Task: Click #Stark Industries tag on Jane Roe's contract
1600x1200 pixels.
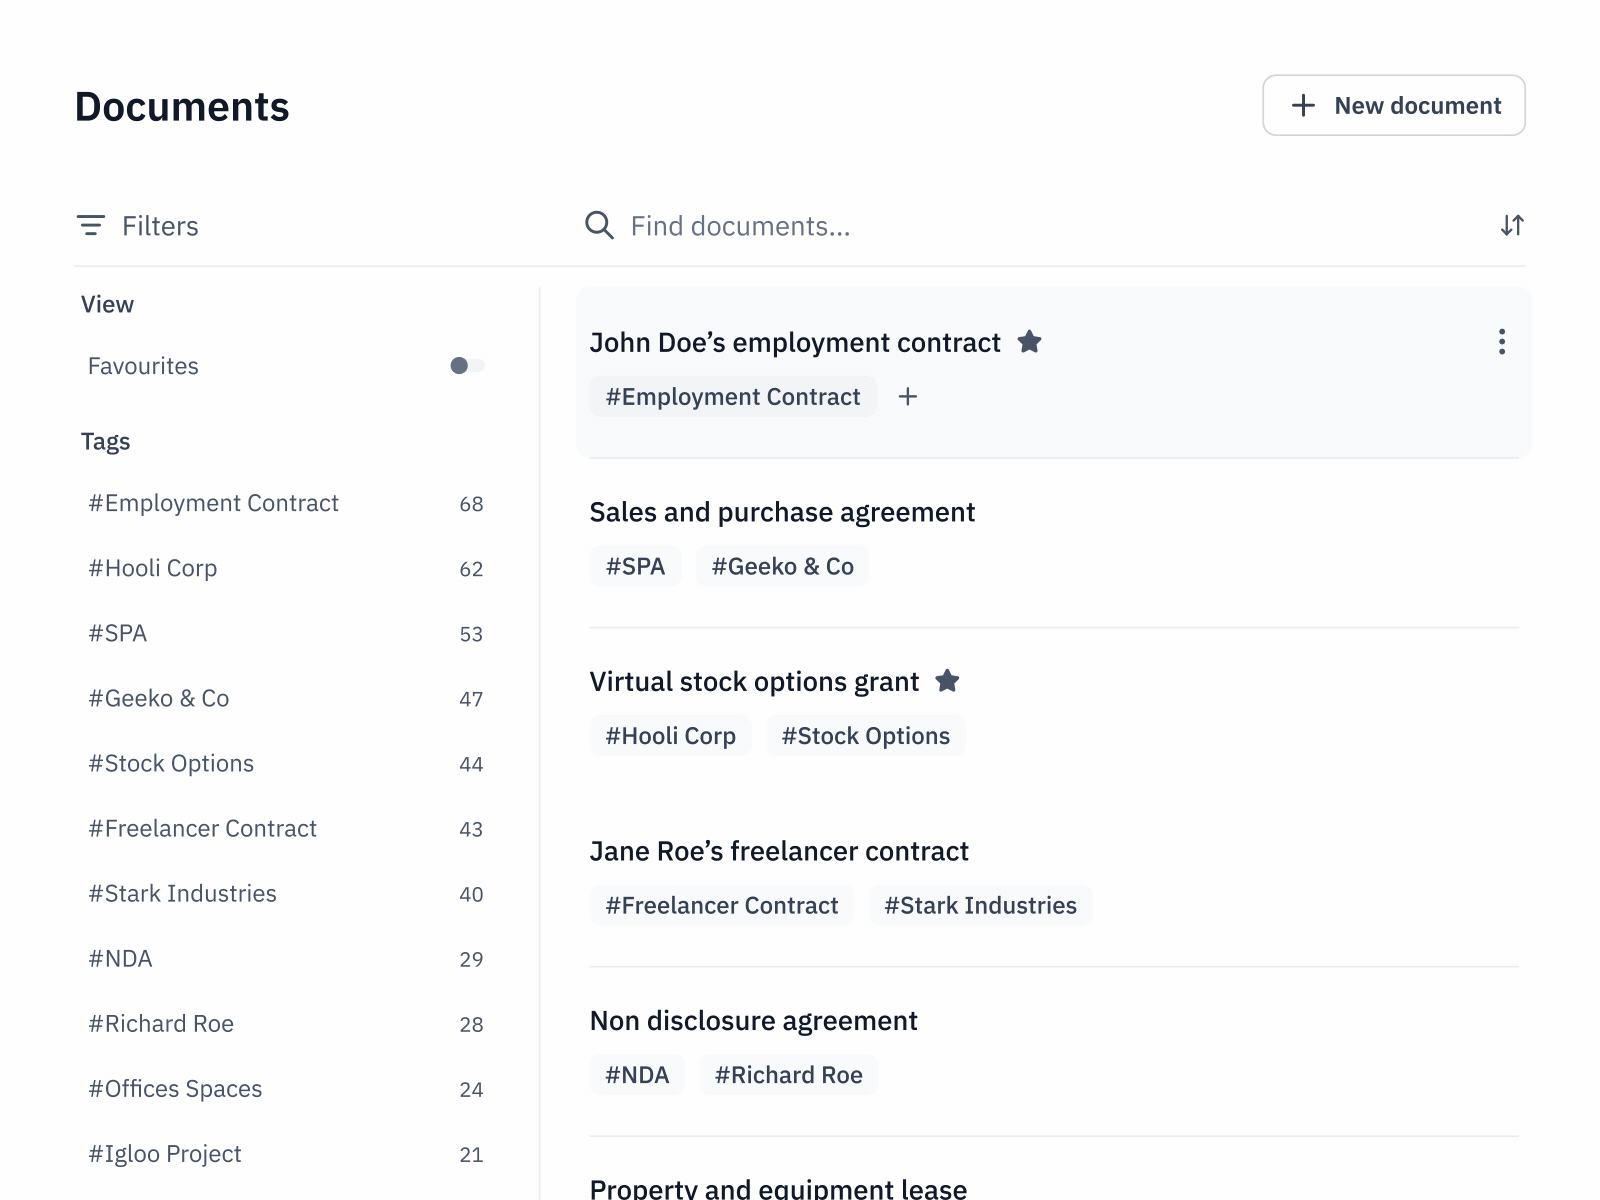Action: (x=980, y=906)
